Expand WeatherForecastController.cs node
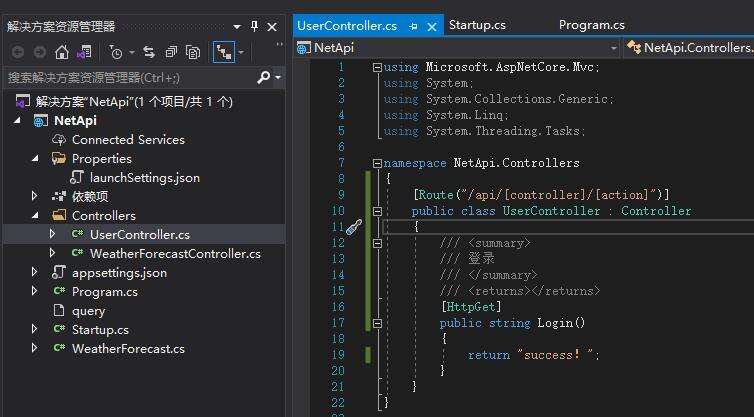Viewport: 754px width, 417px height. (x=52, y=253)
